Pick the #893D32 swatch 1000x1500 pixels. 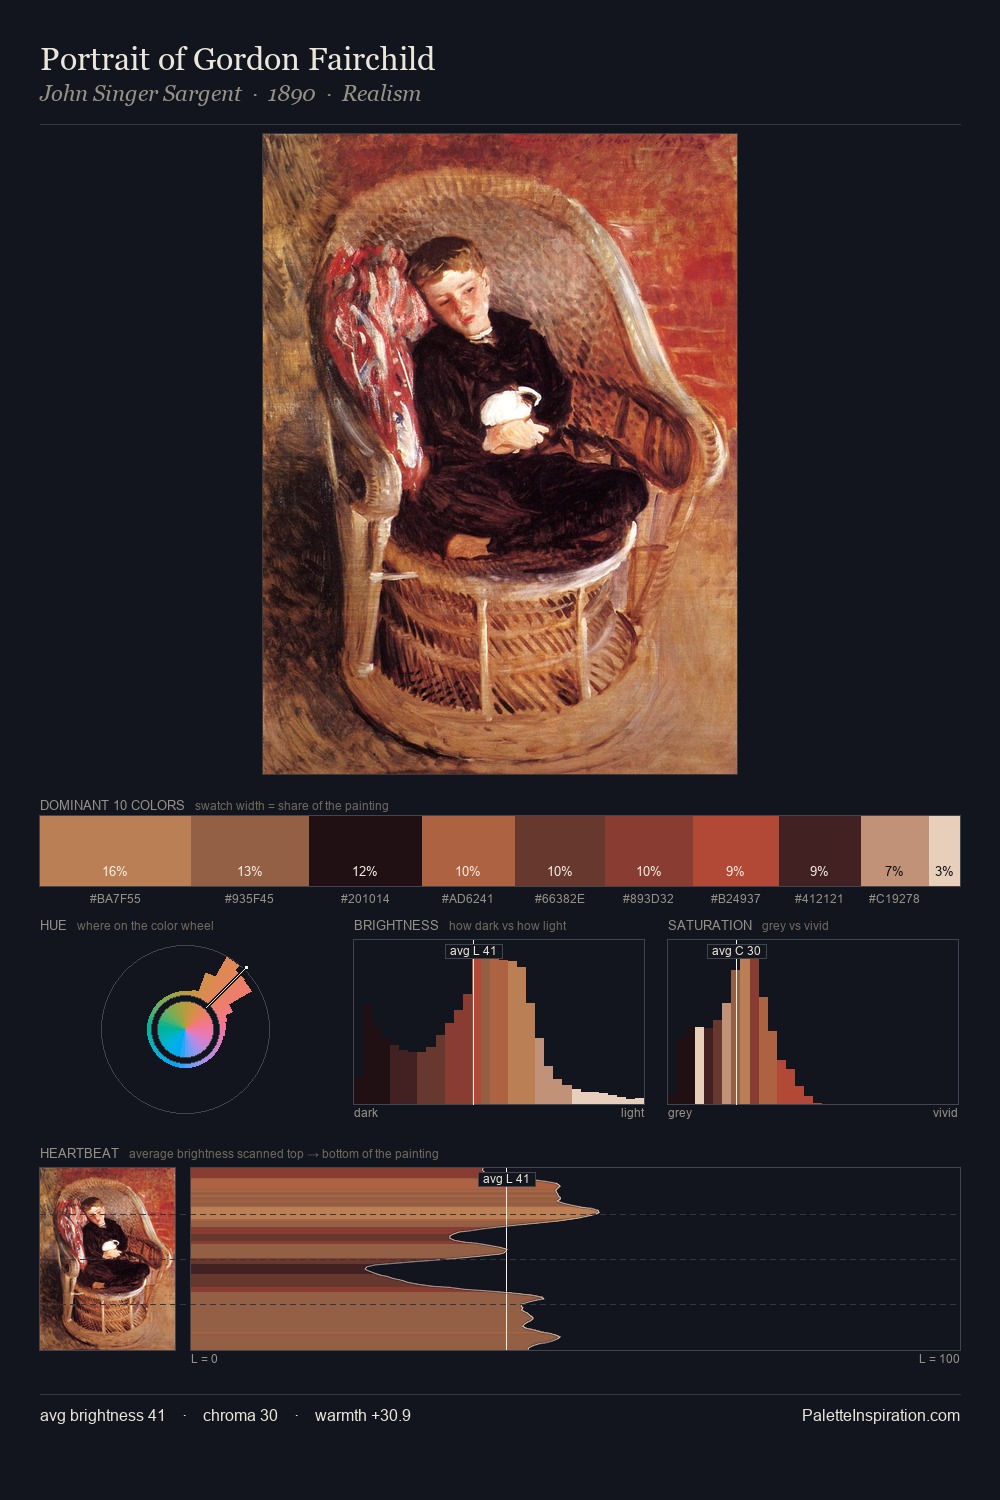tap(649, 851)
